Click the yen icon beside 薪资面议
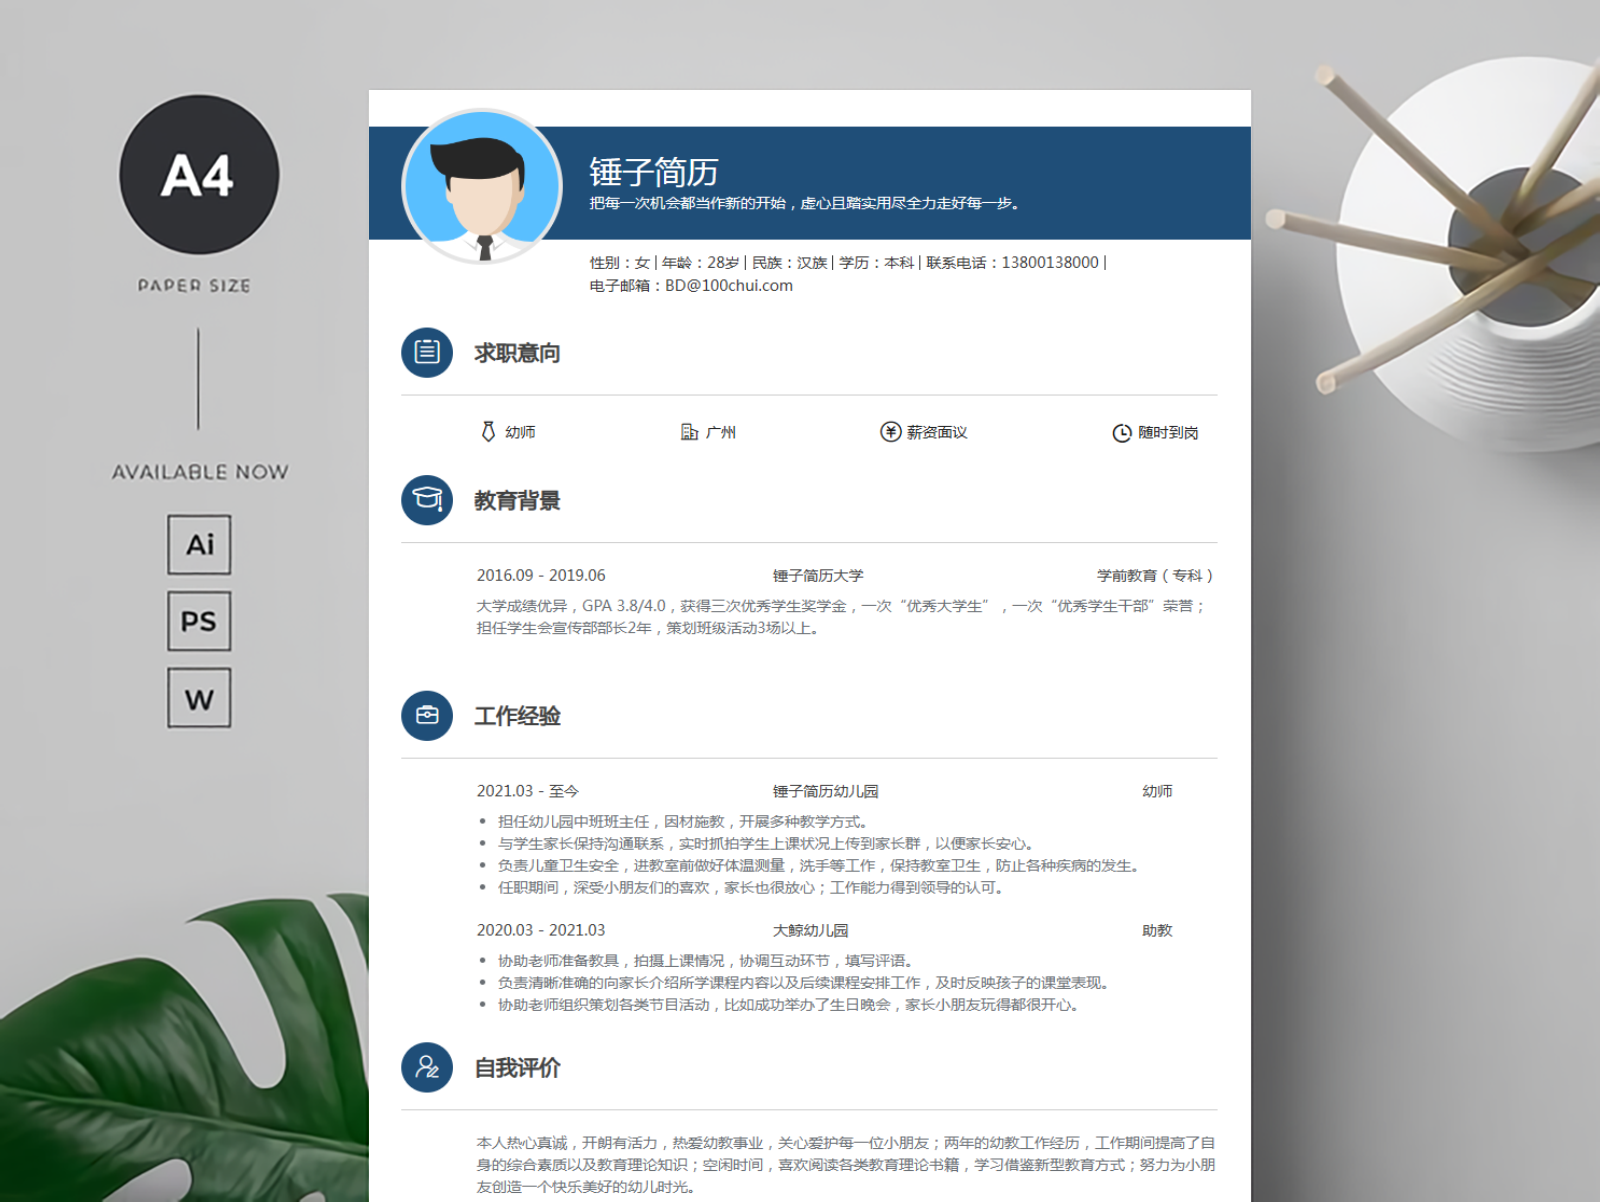Screen dimensions: 1600x1202 click(x=890, y=432)
